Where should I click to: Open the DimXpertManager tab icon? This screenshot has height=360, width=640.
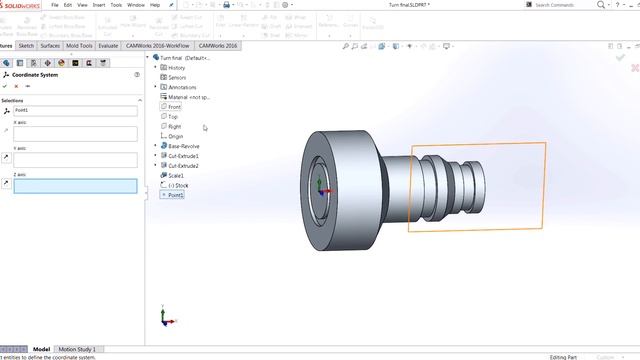(x=47, y=63)
